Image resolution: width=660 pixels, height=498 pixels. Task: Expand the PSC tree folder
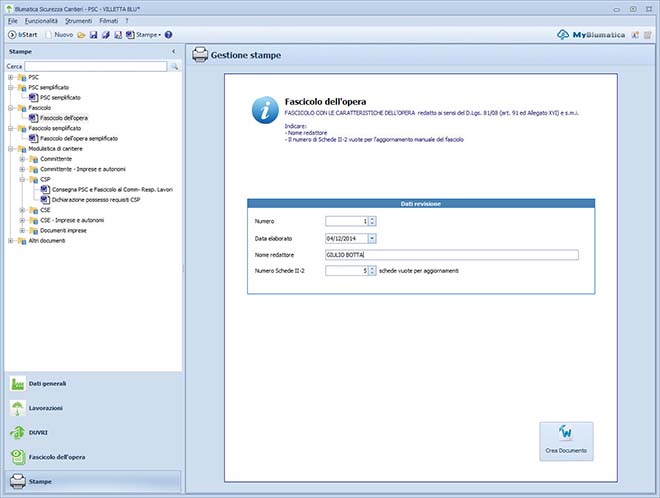coord(10,77)
